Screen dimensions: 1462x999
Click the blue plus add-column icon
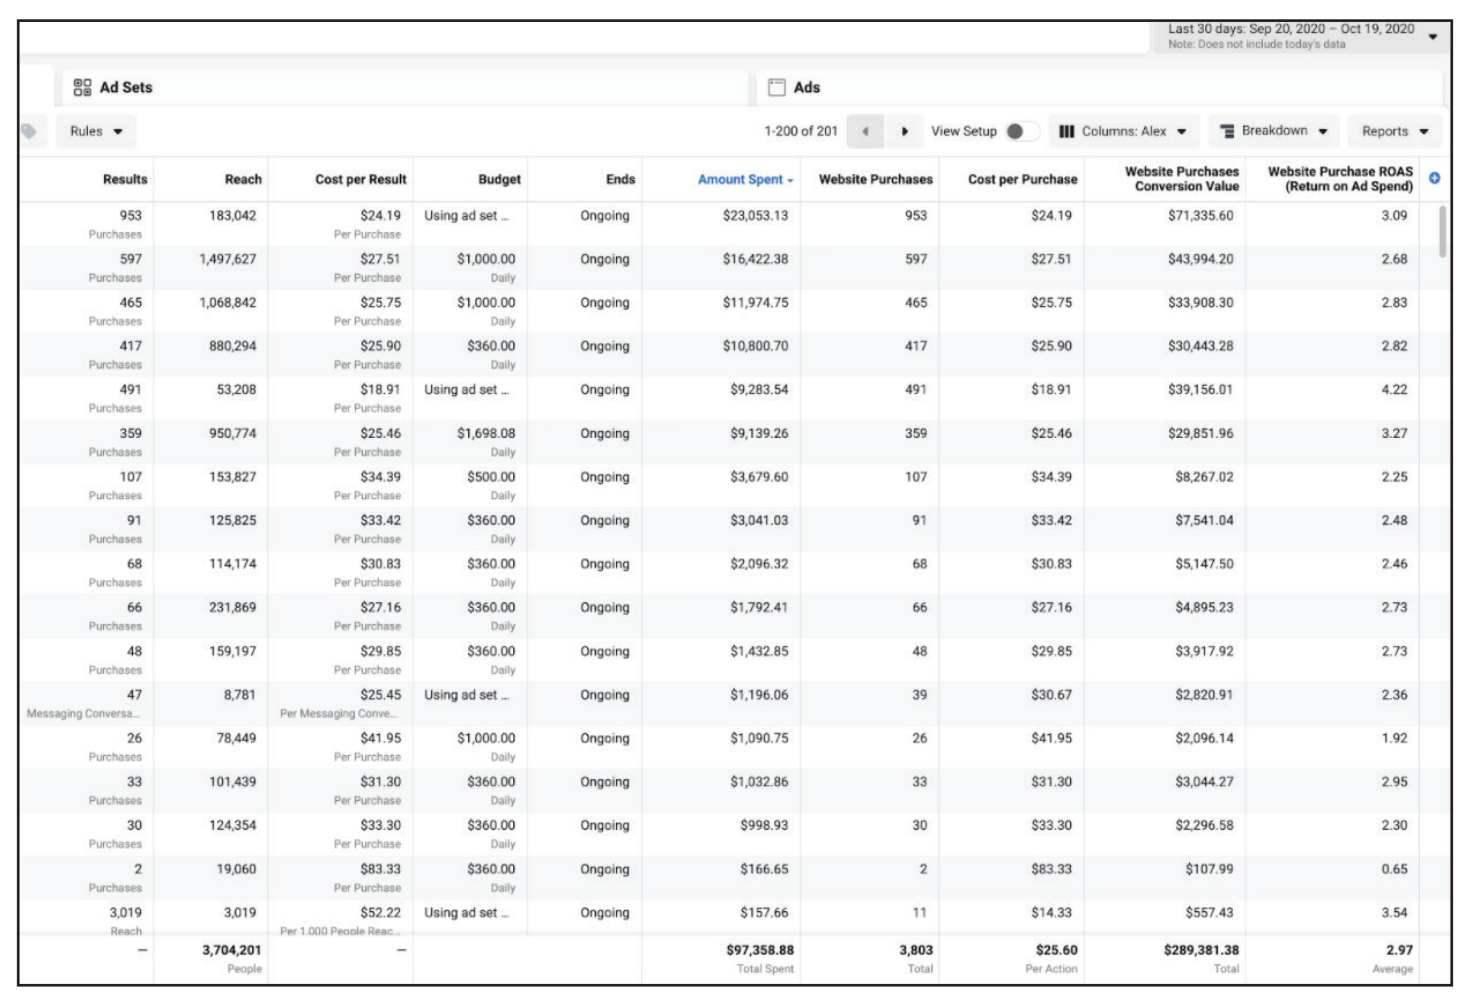tap(1434, 178)
